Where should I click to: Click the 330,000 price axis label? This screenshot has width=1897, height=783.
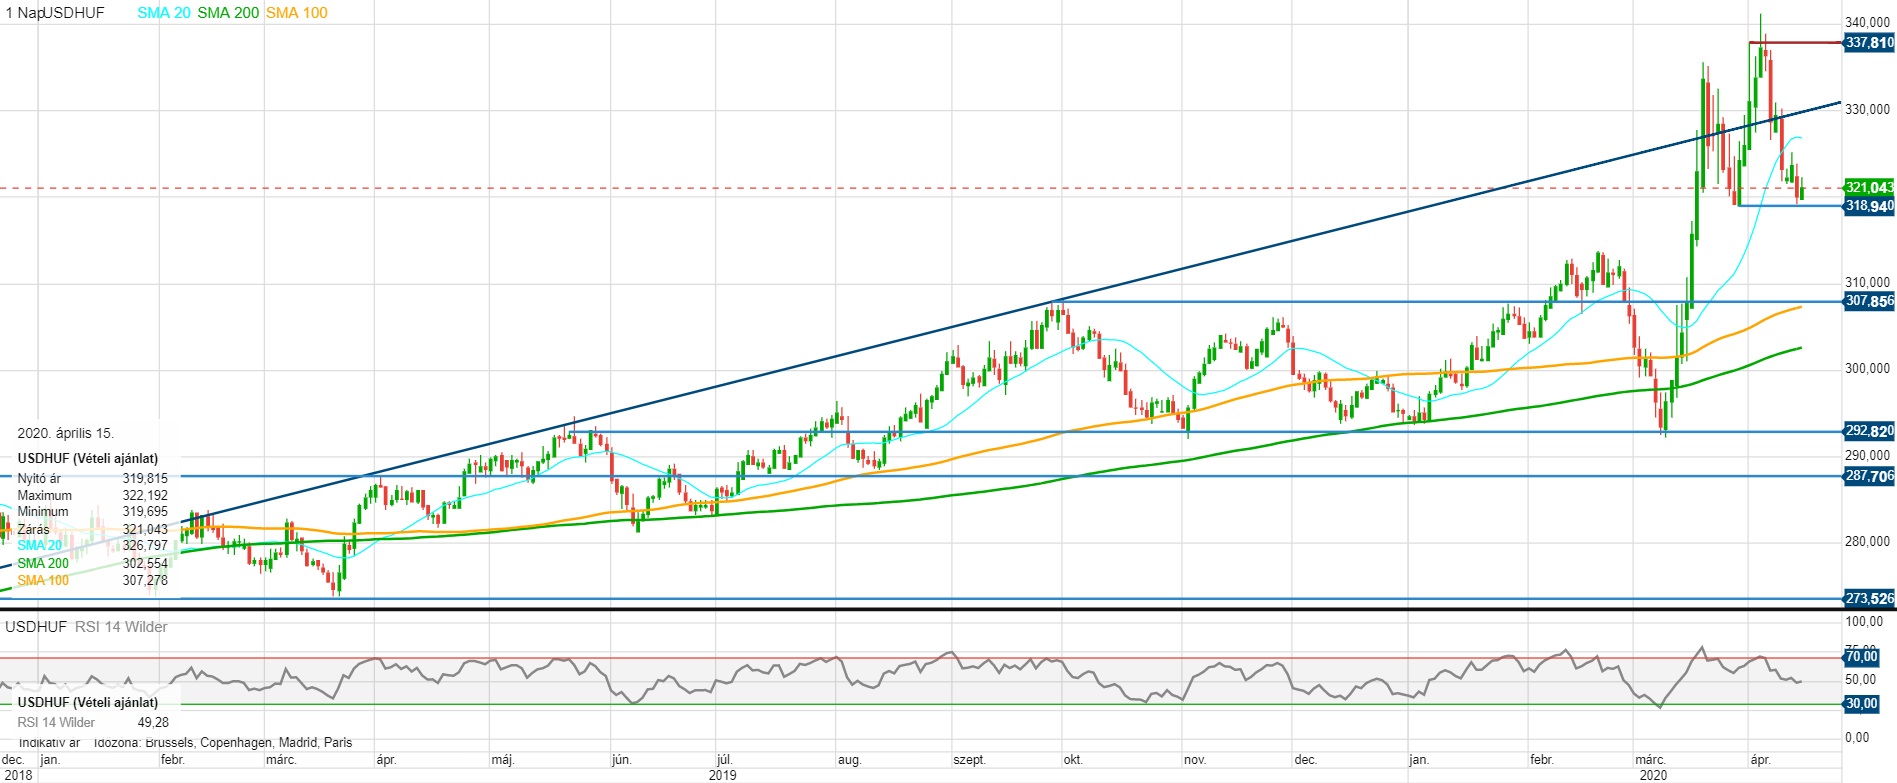click(1867, 109)
